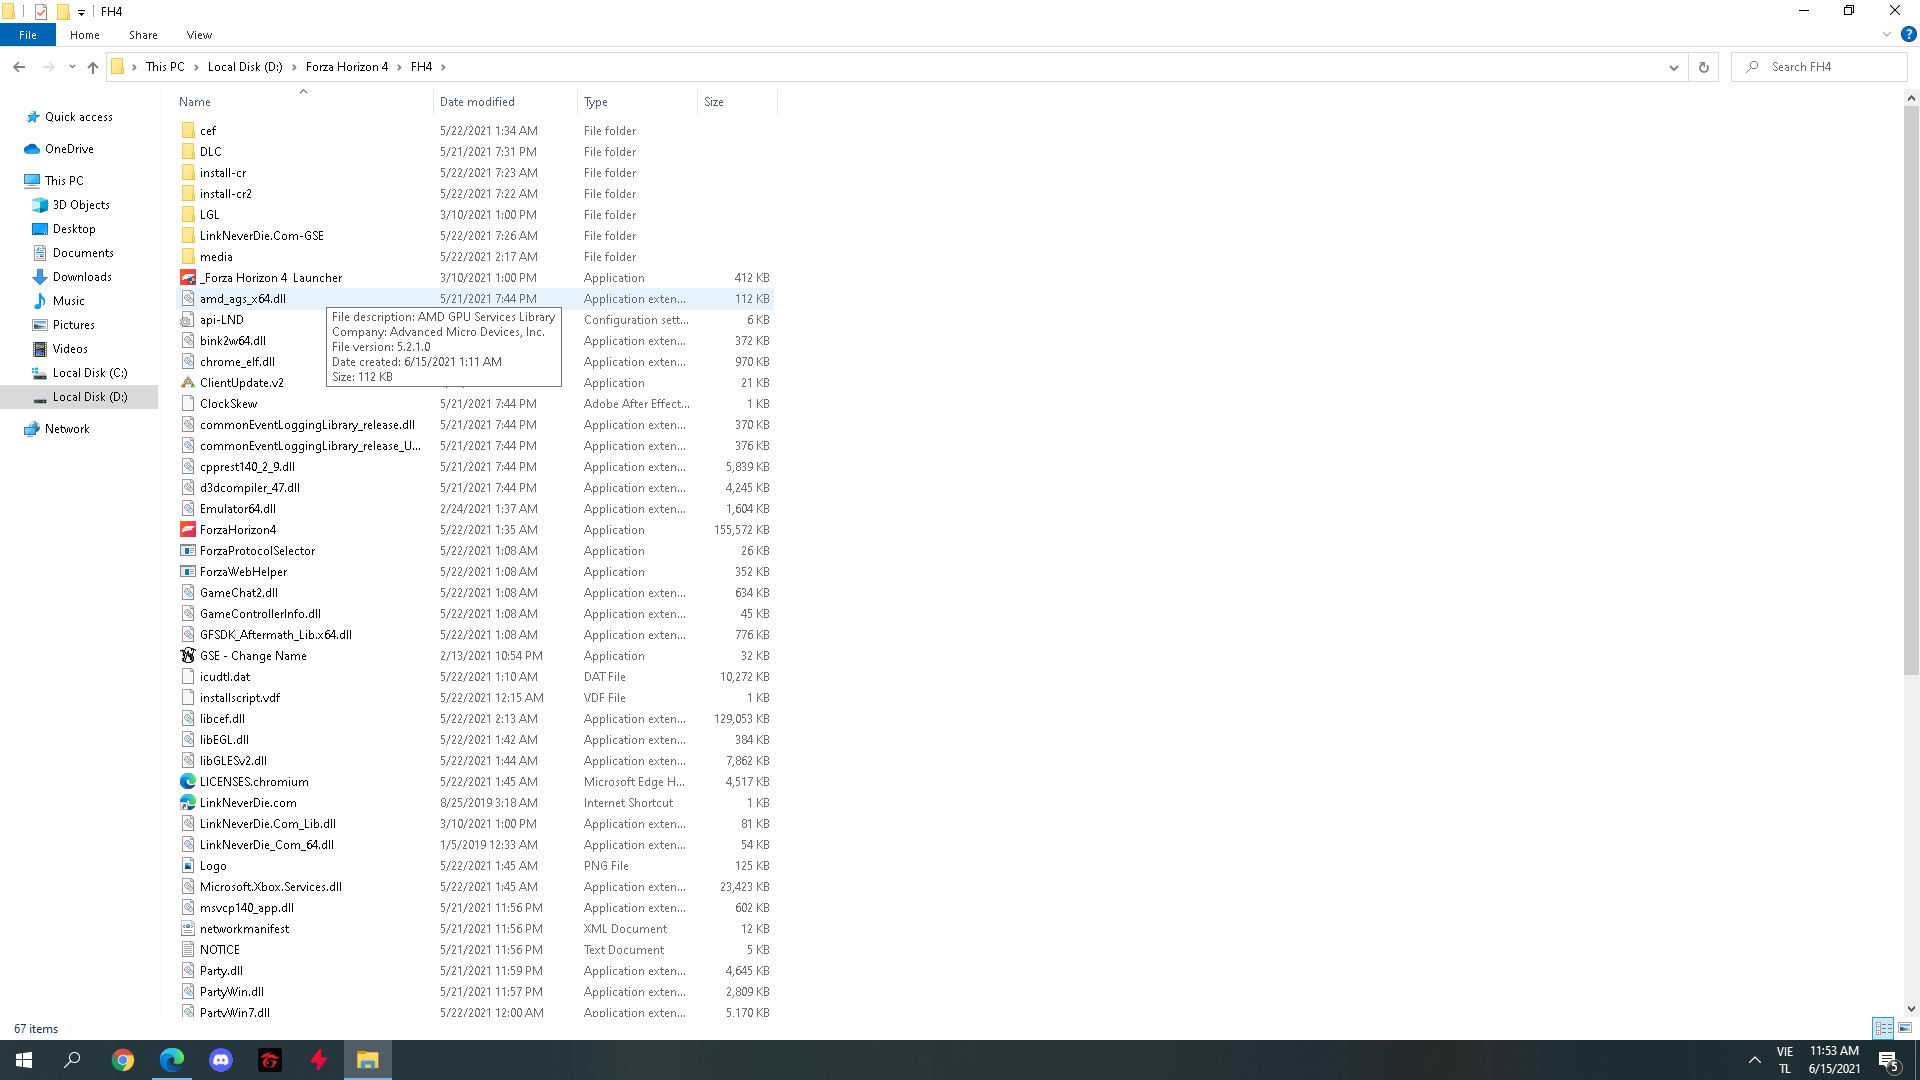Screen dimensions: 1920x1080
Task: Expand the chevron after FH4 breadcrumb
Action: point(444,67)
